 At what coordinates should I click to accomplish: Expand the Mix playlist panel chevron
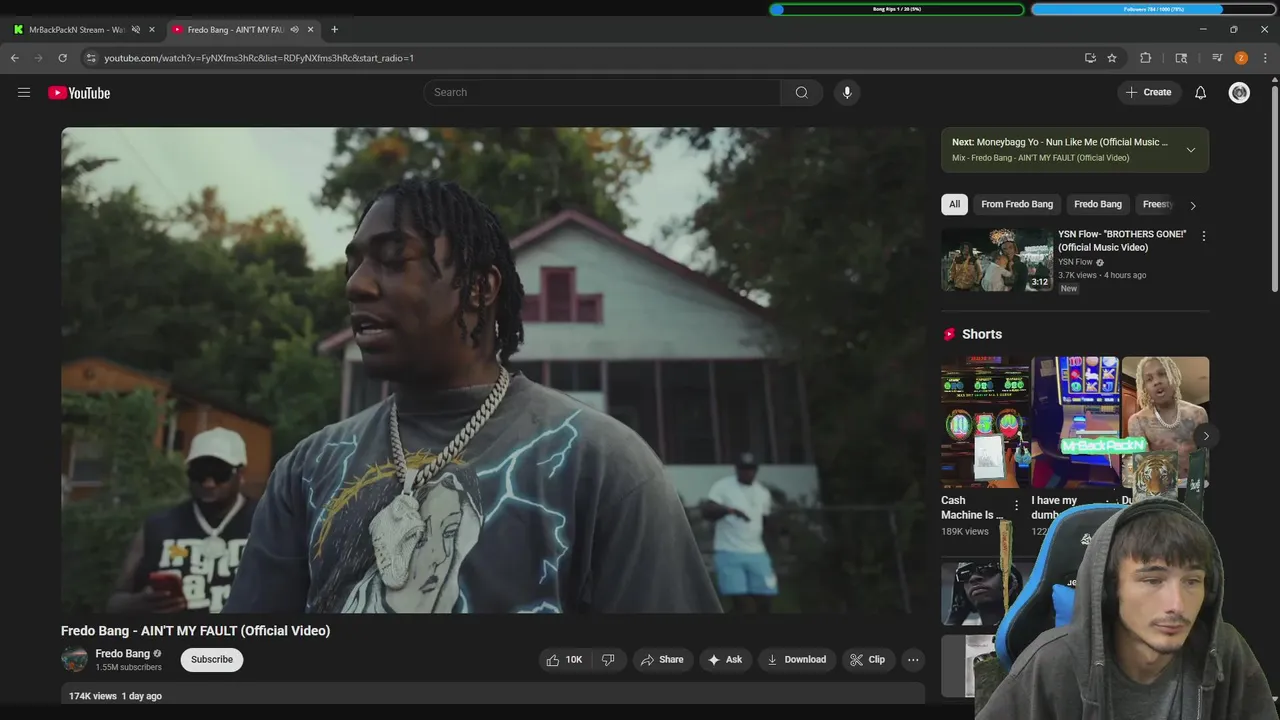click(1190, 150)
